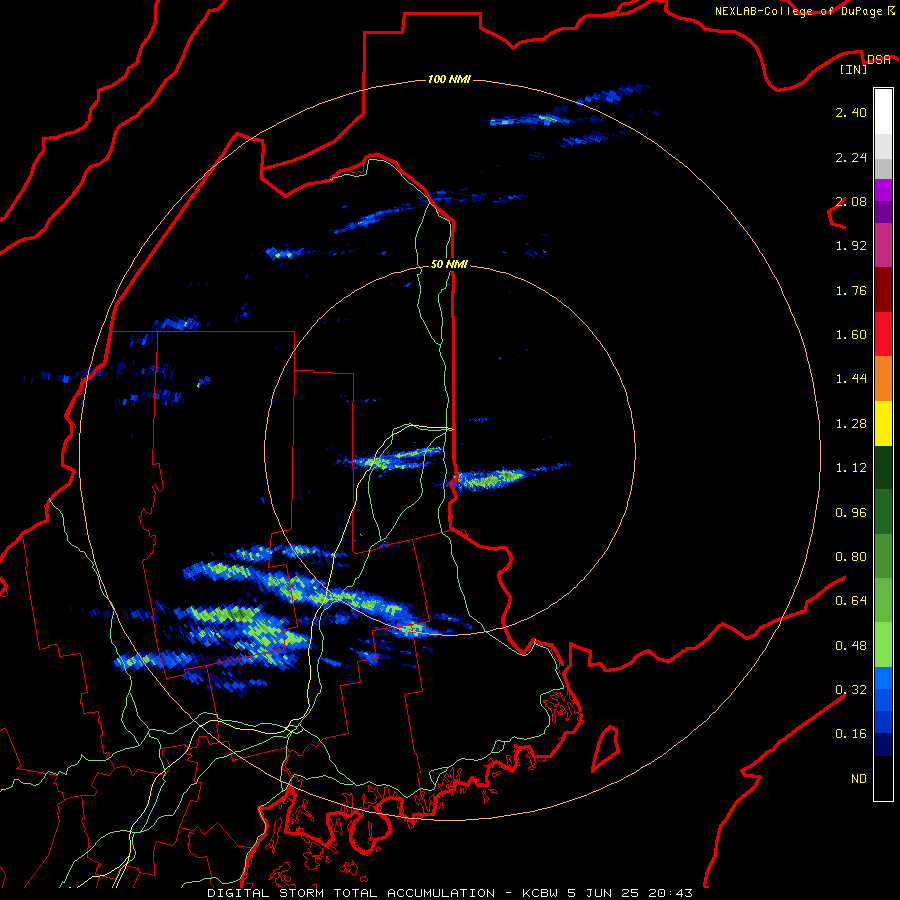
Task: Click the green swatch beside 0.96
Action: [883, 513]
